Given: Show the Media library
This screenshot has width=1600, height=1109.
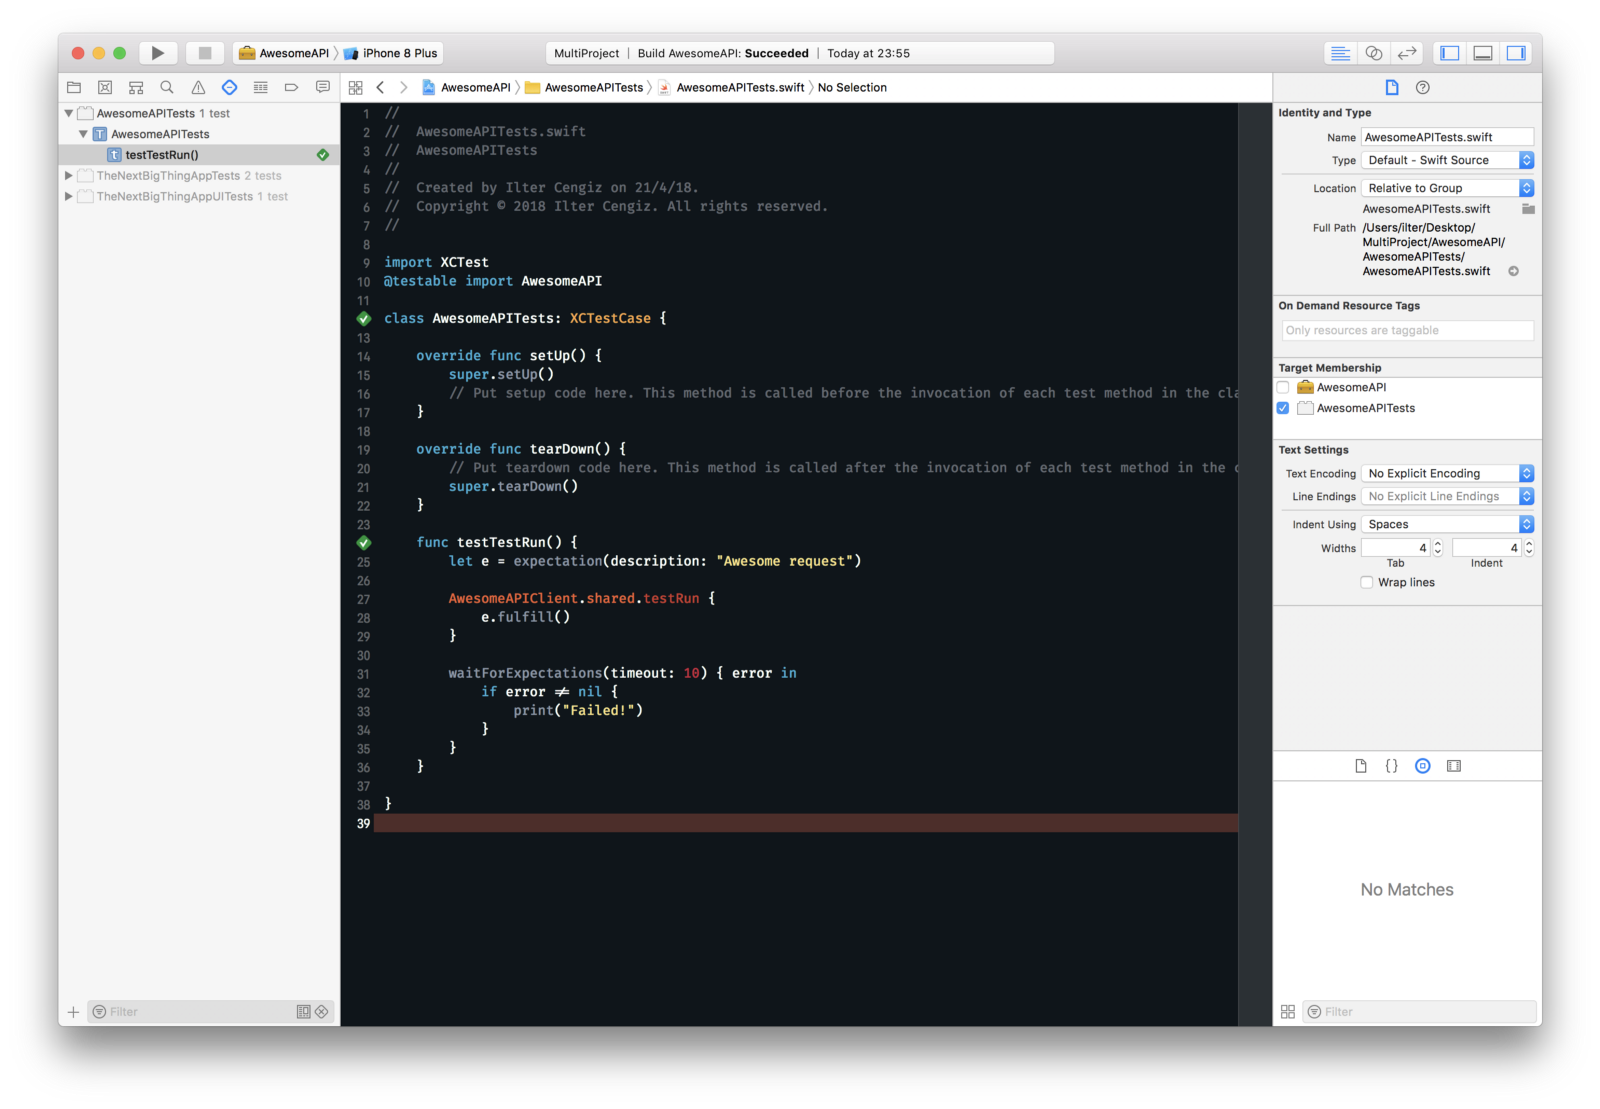Looking at the screenshot, I should [x=1454, y=766].
